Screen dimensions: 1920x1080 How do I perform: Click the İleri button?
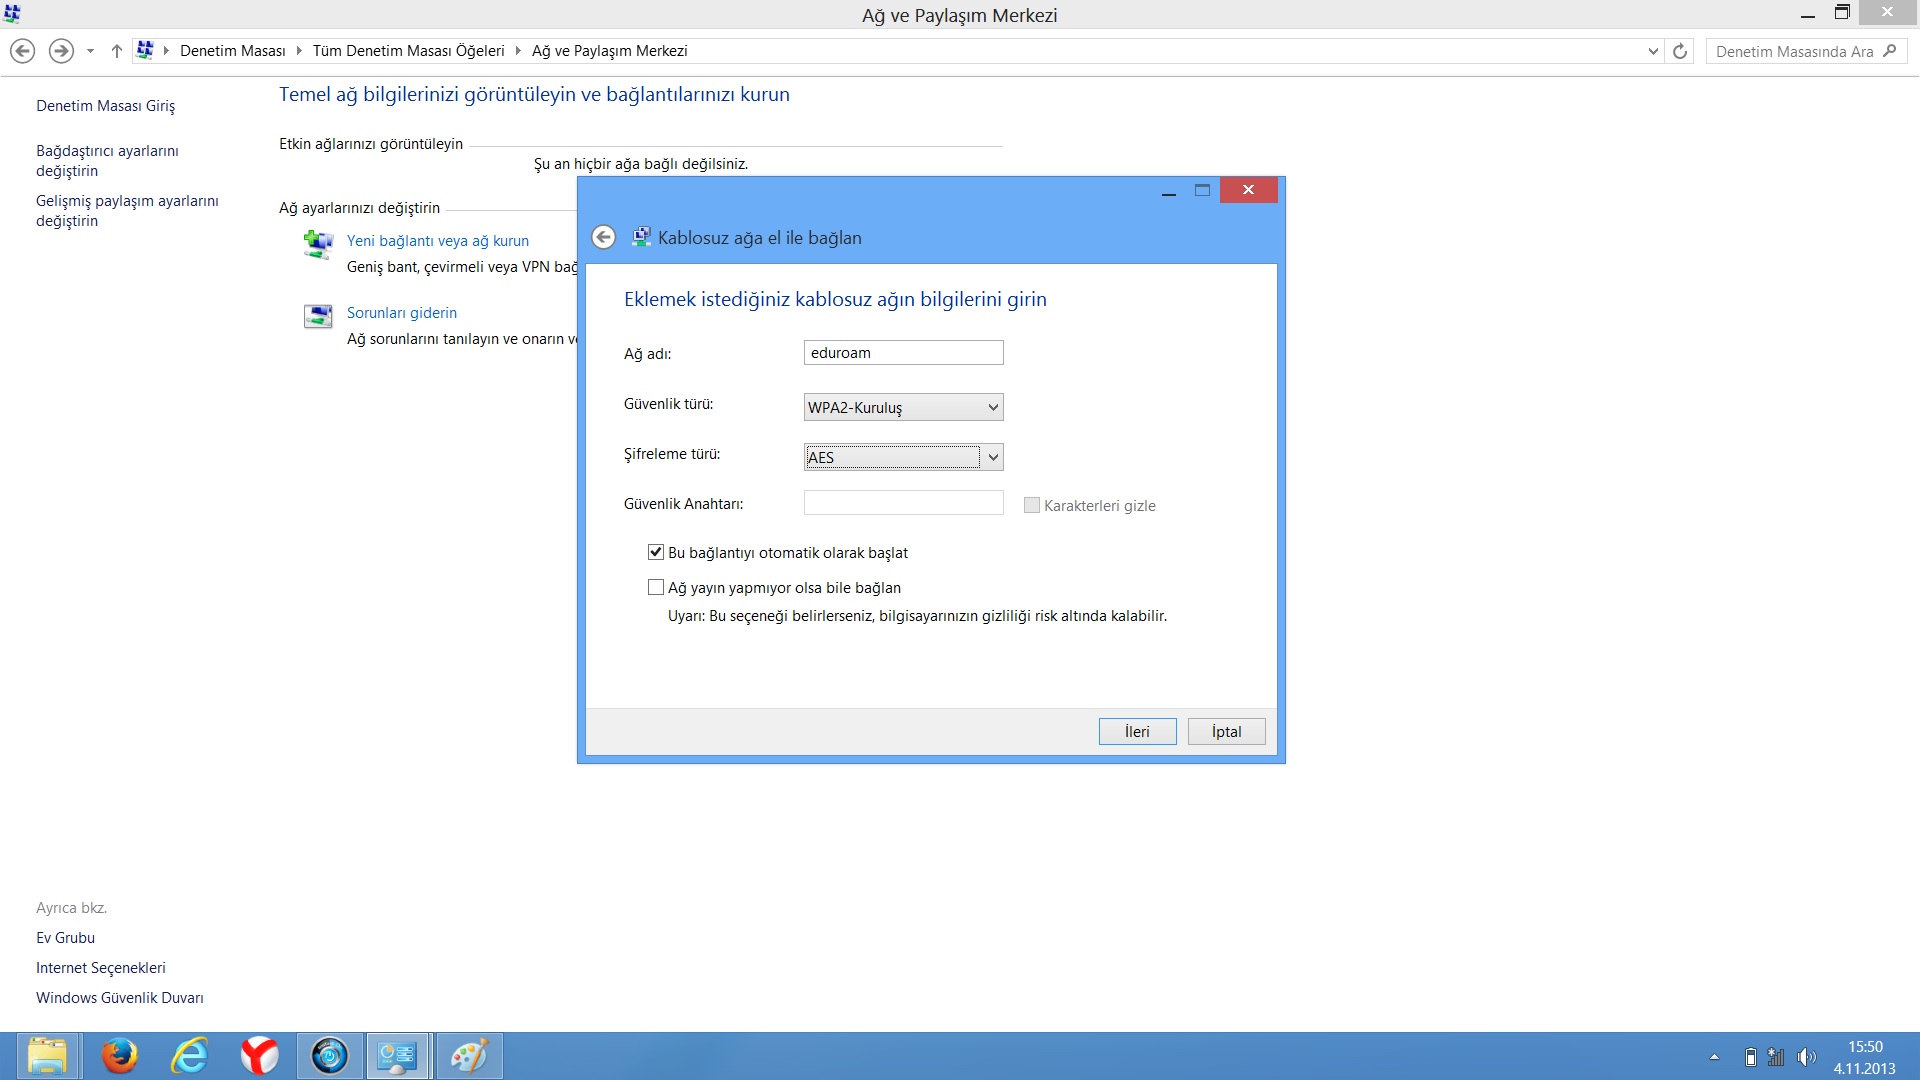pyautogui.click(x=1137, y=731)
